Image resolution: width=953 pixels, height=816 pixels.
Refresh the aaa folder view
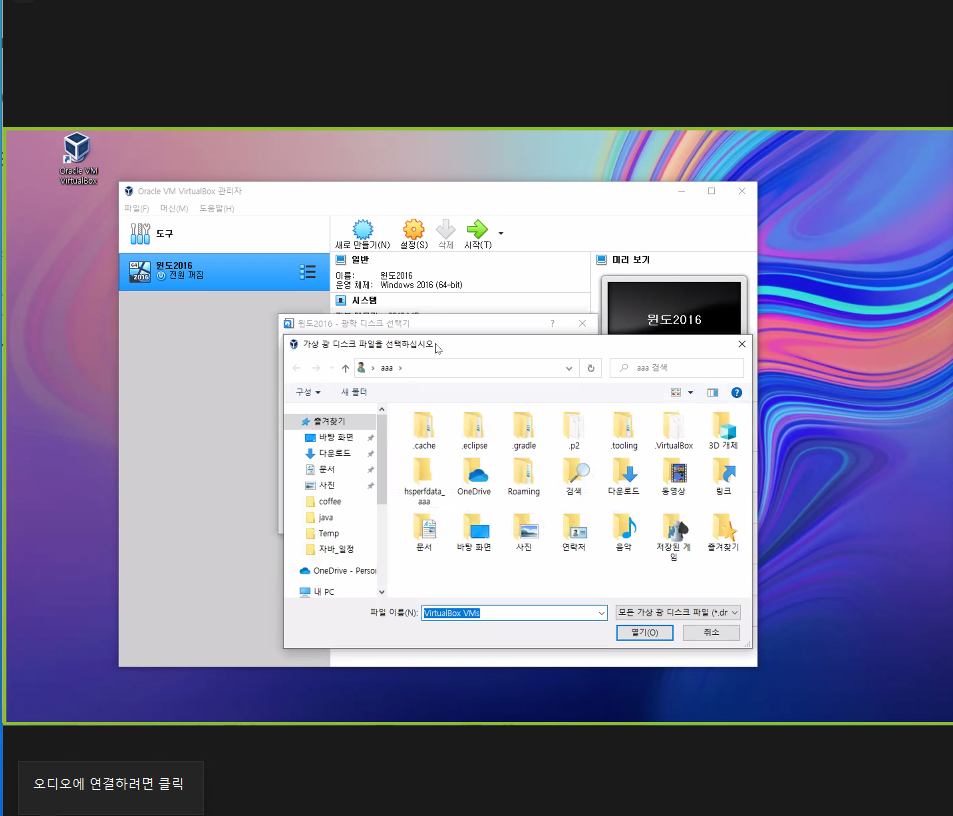590,368
